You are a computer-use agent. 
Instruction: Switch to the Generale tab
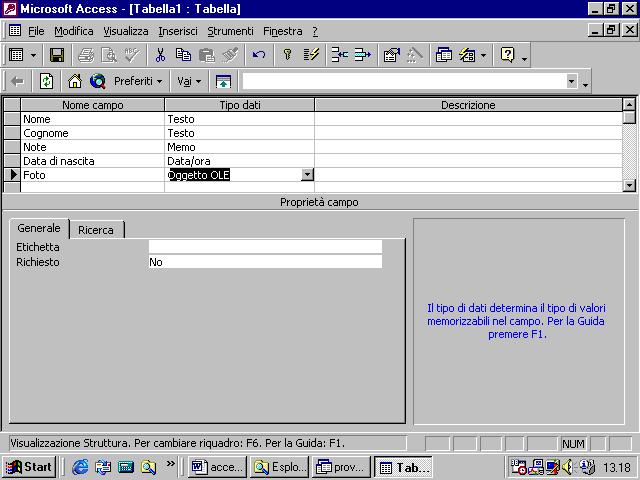[39, 228]
